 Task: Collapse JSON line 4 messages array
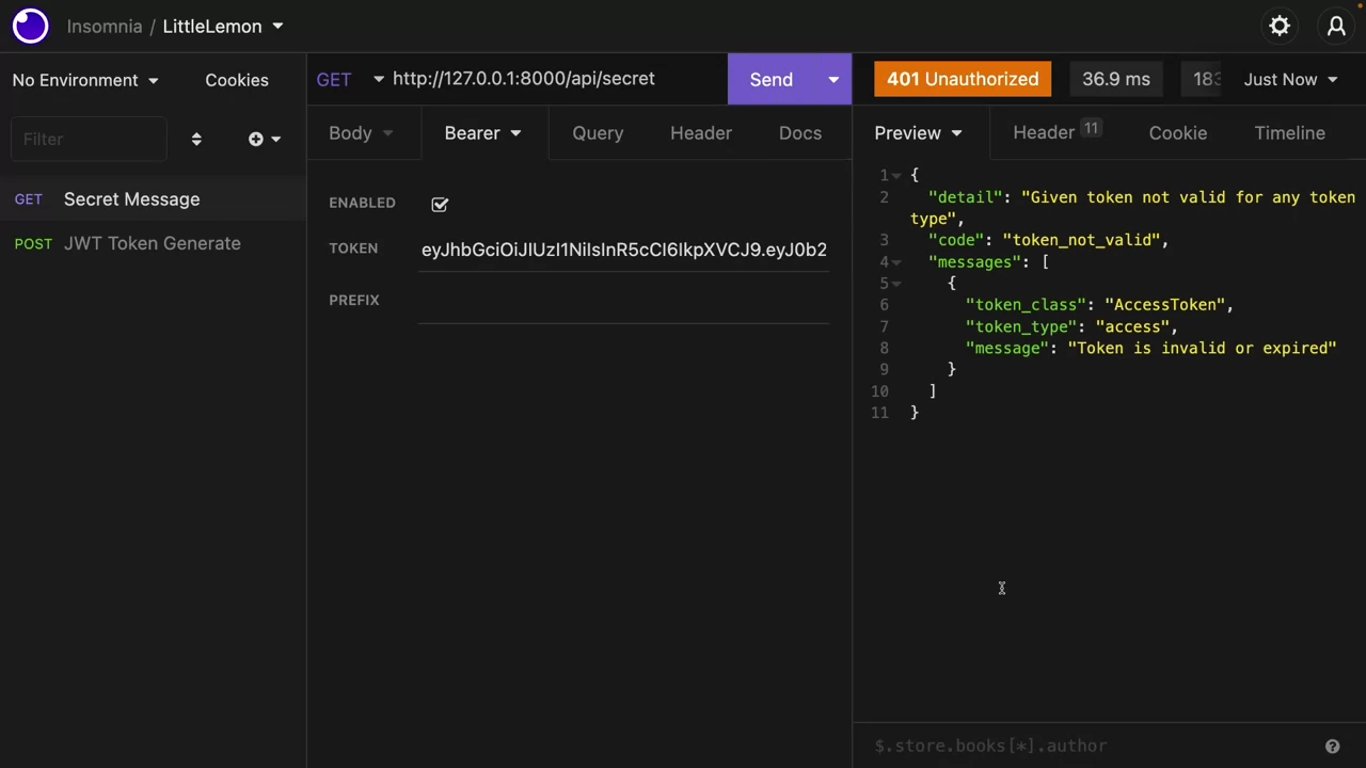point(897,262)
